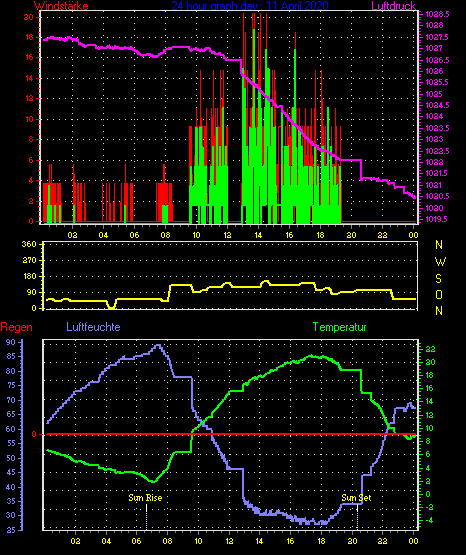Click the 45 humidity axis value
The image size is (466, 555).
point(11,472)
